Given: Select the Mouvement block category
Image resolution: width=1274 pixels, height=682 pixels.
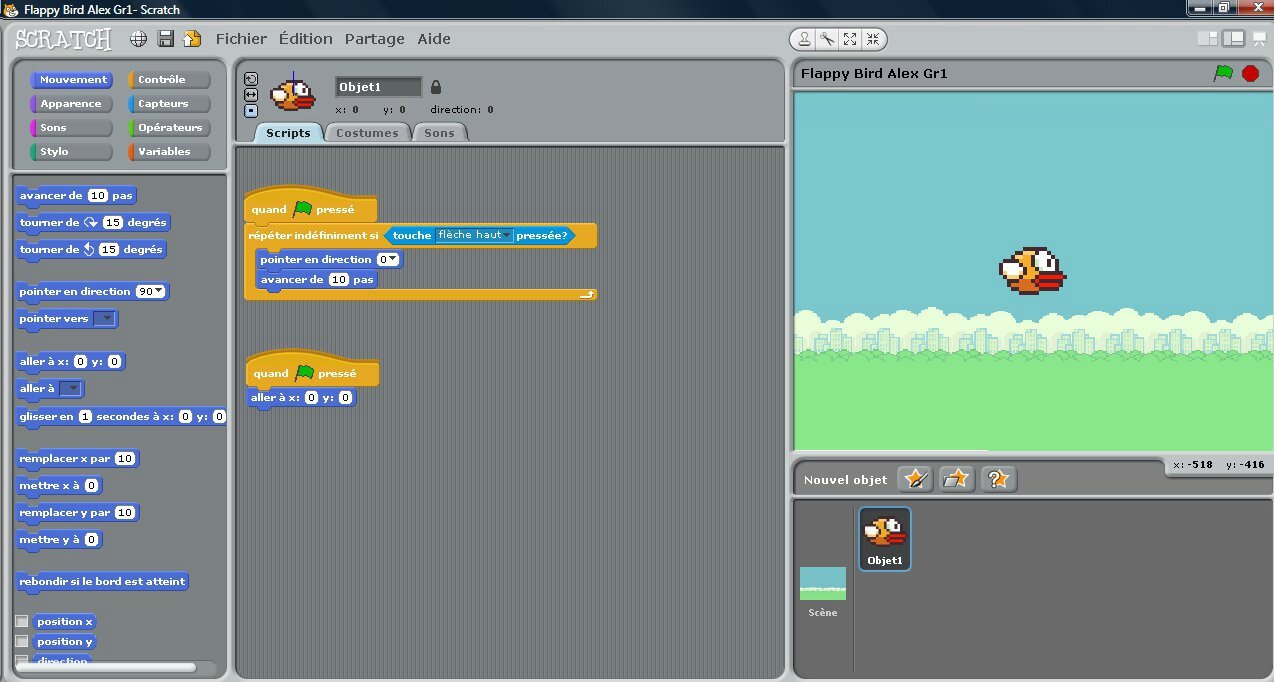Looking at the screenshot, I should 71,80.
